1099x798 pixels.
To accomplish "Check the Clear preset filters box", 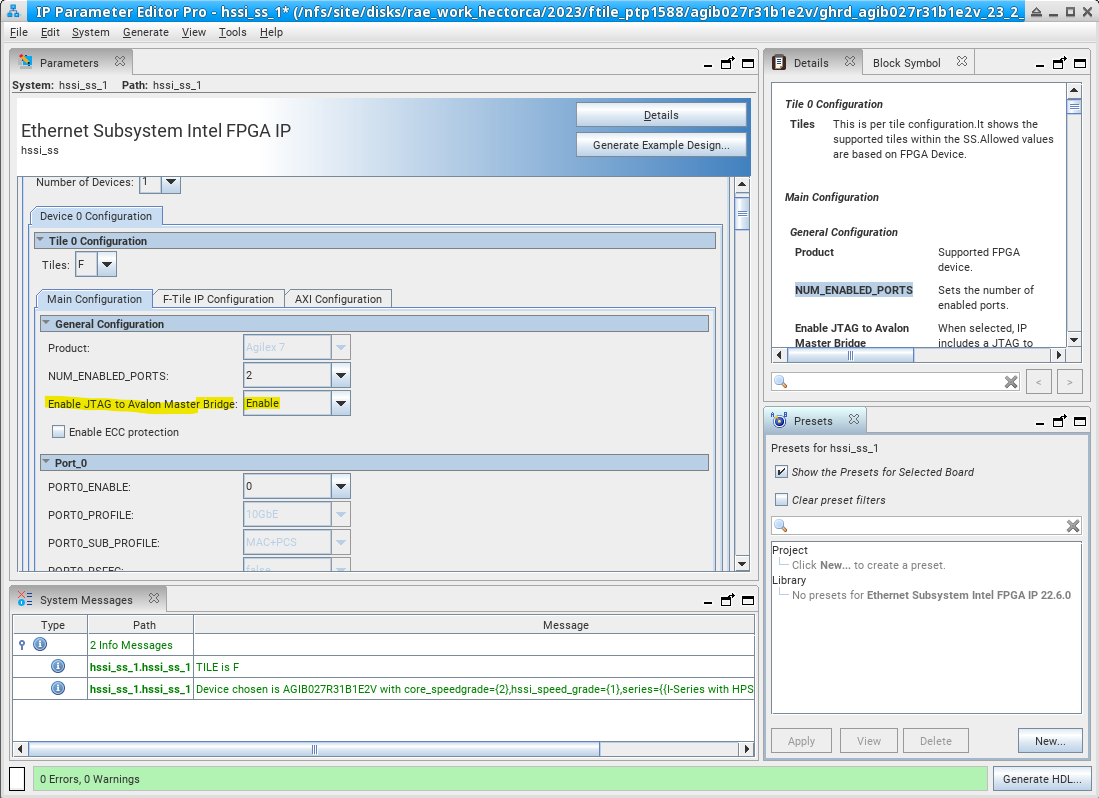I will 781,500.
